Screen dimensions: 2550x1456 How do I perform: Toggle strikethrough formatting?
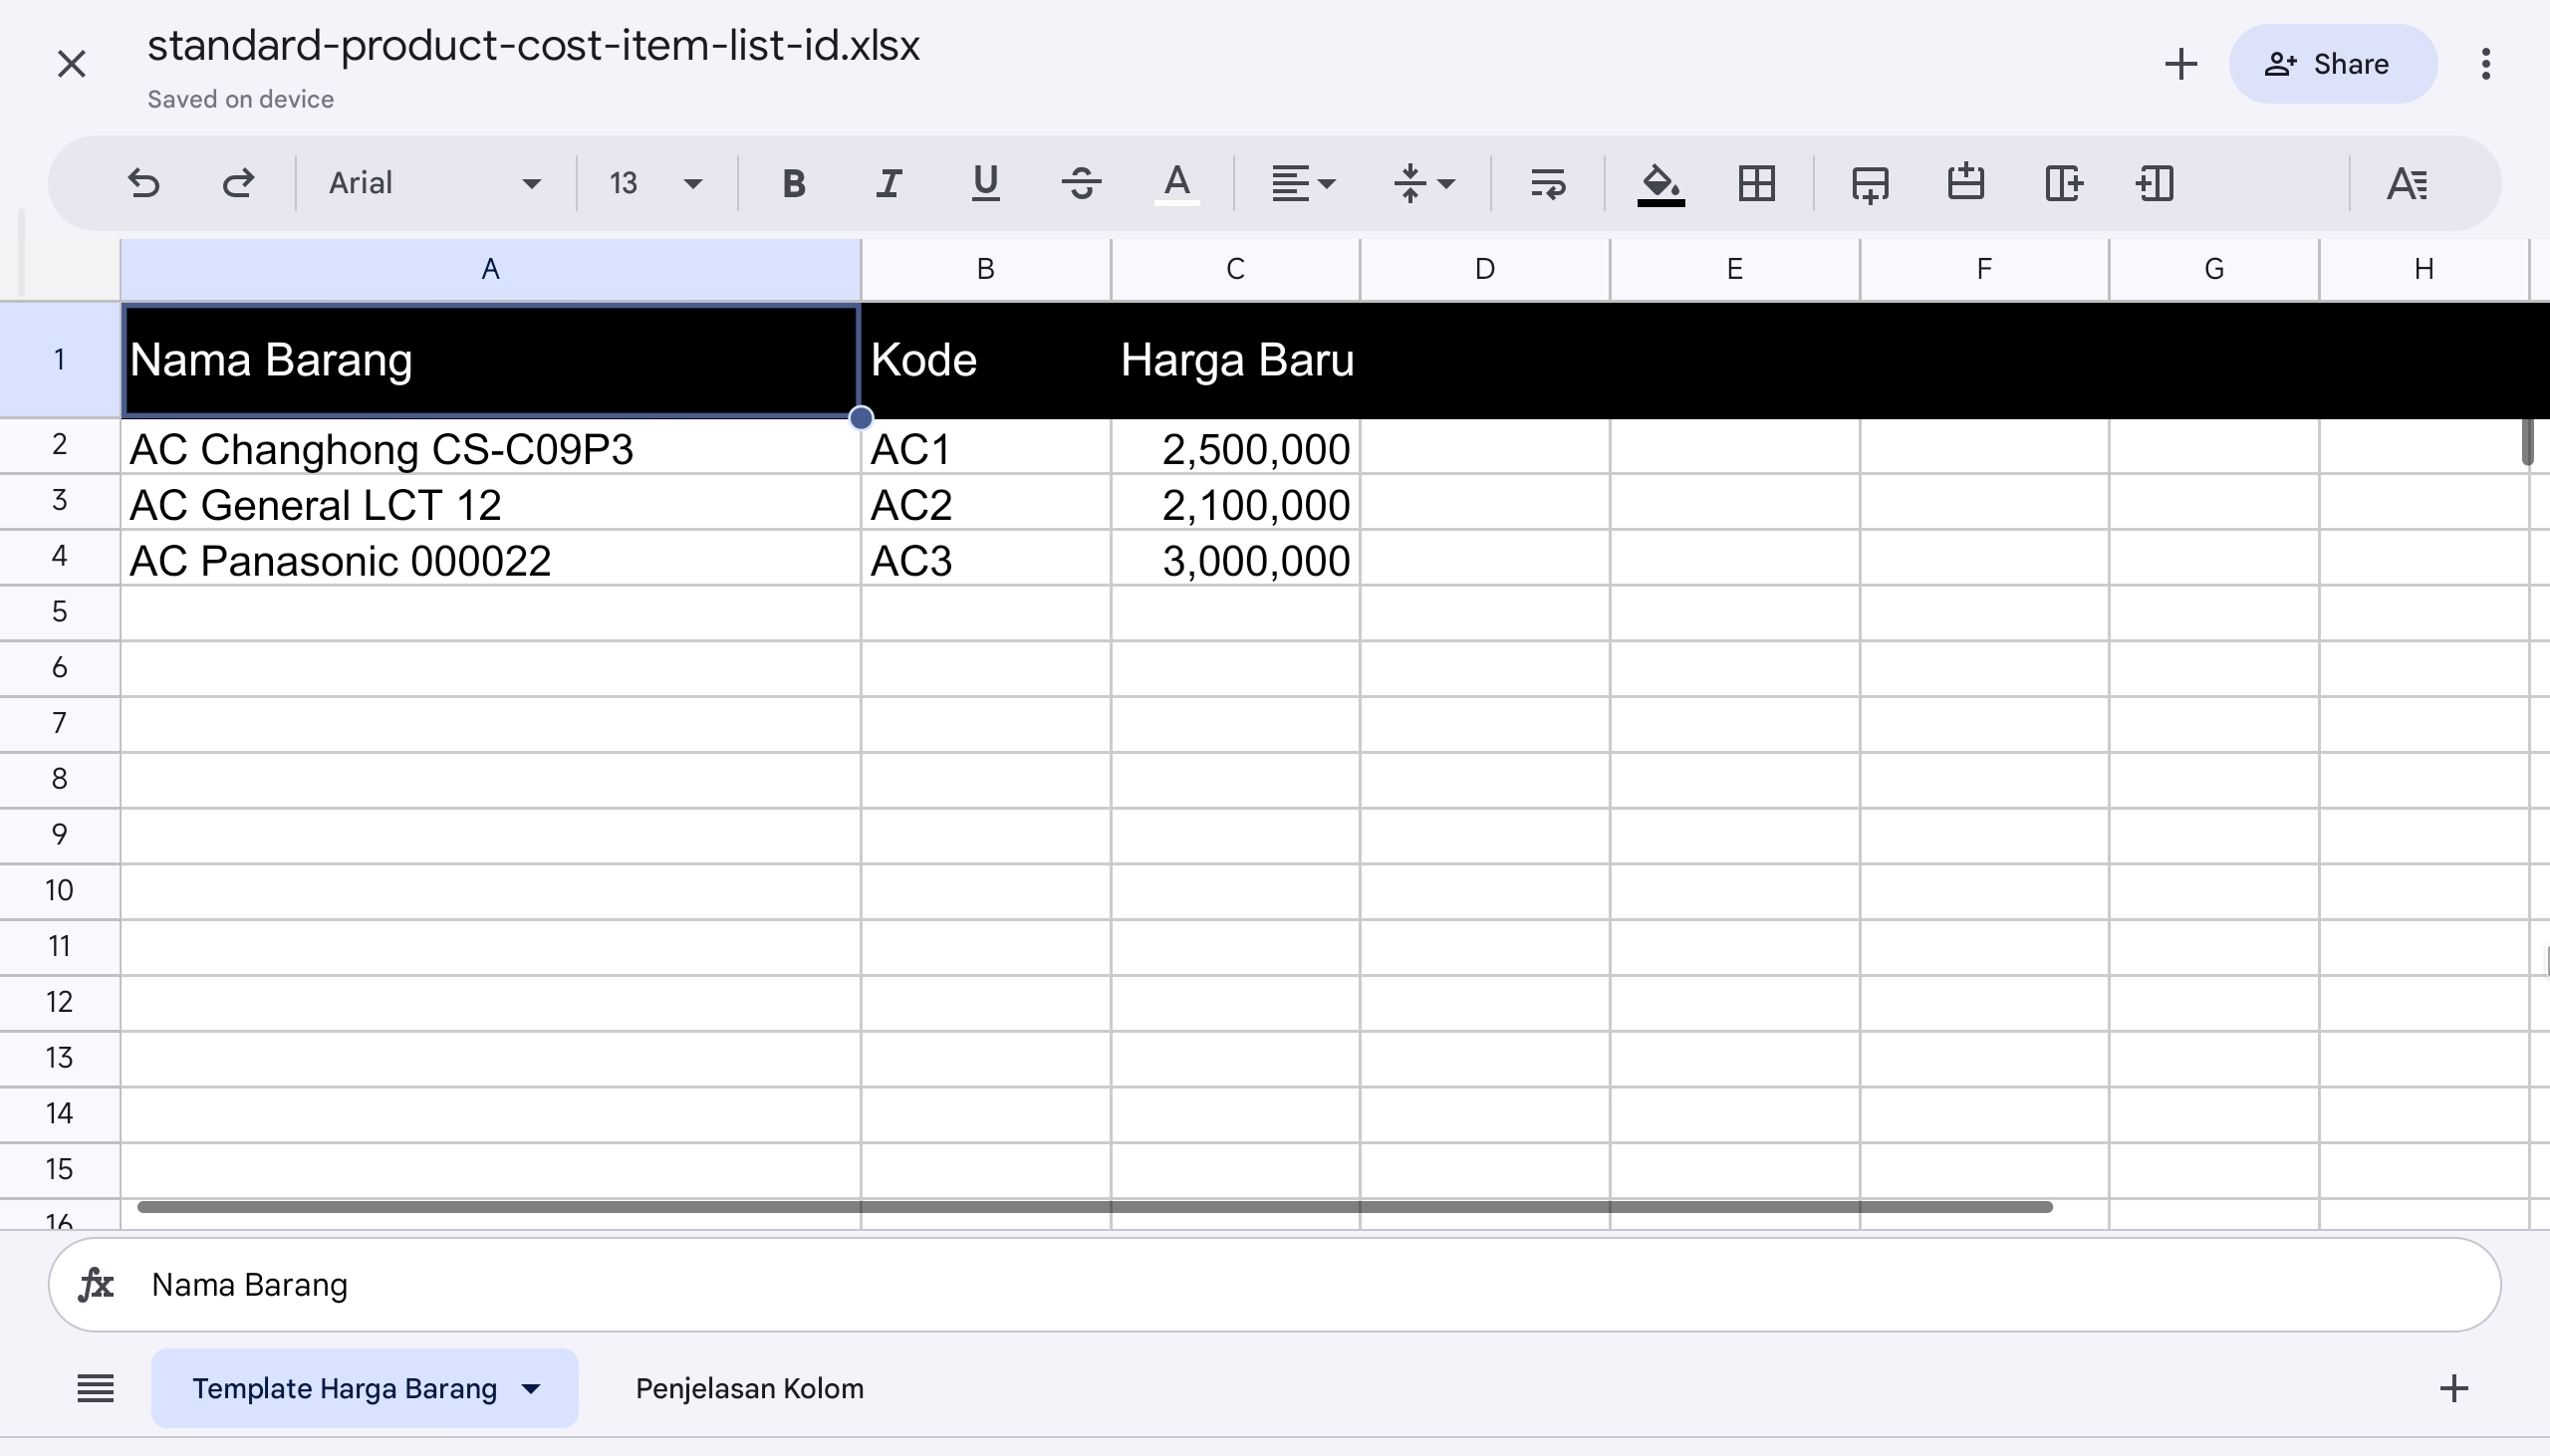click(1081, 183)
